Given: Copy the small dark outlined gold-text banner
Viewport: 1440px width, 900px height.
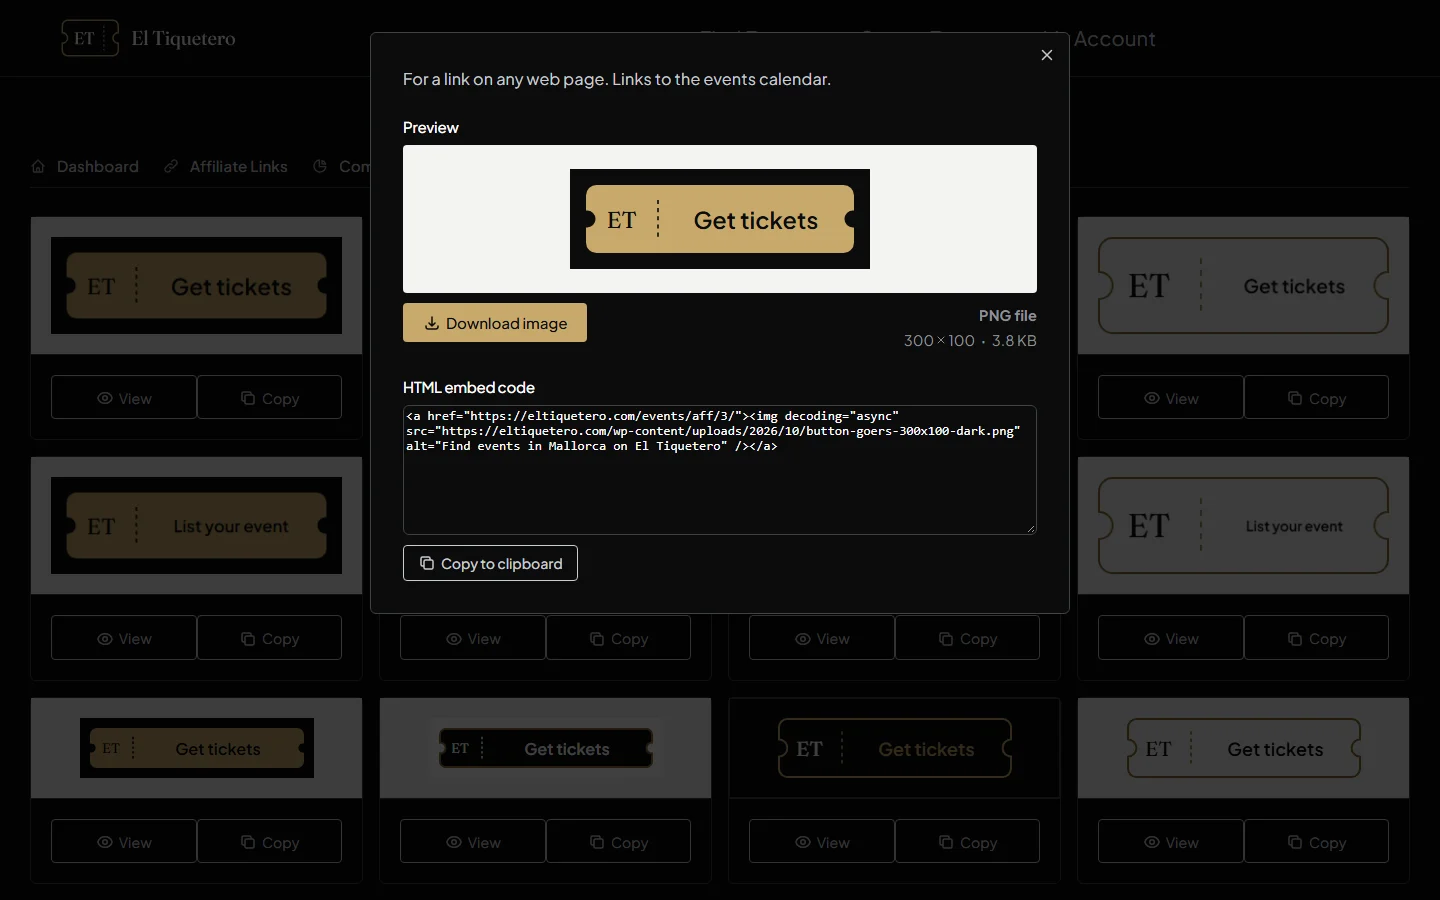Looking at the screenshot, I should click(x=968, y=842).
